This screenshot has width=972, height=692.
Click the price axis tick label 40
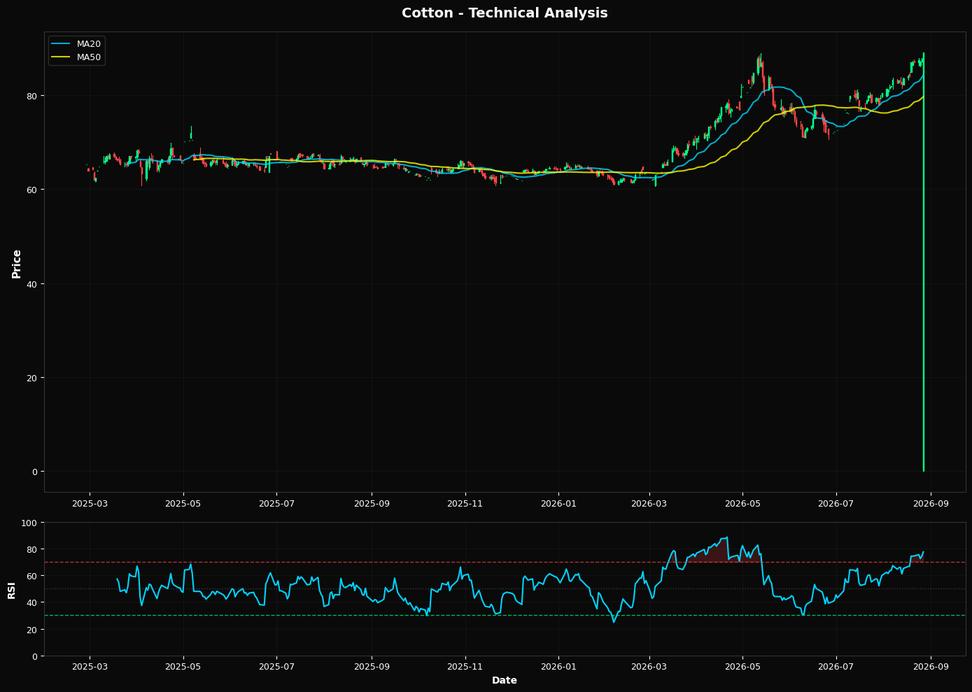click(33, 283)
